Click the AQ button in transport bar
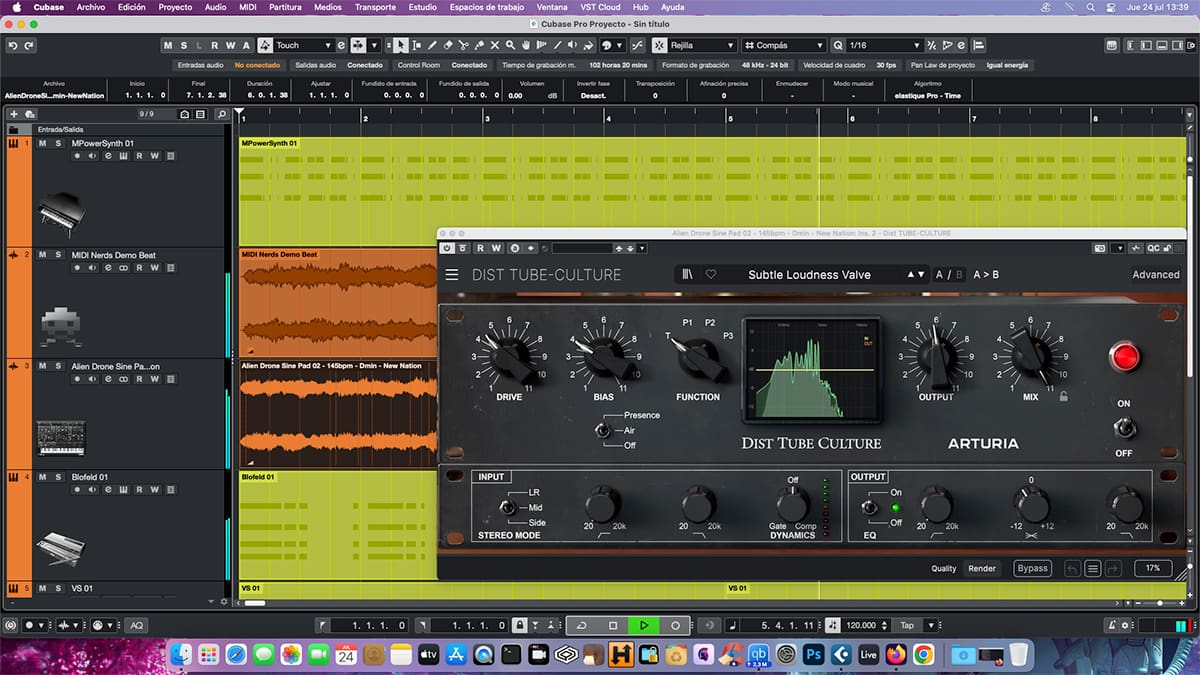Screen dimensions: 1200x675 tap(136, 625)
